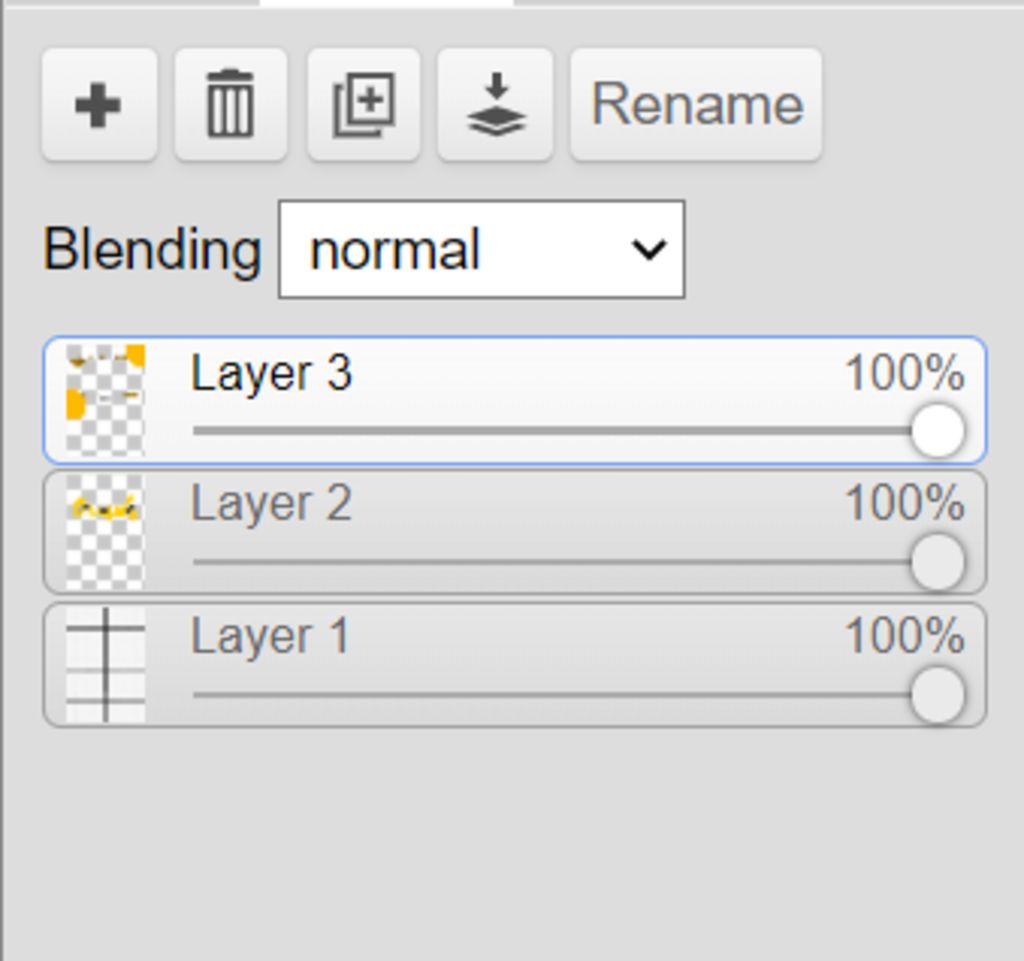Click the 100% opacity value of Layer 1
The image size is (1024, 961).
tap(904, 636)
